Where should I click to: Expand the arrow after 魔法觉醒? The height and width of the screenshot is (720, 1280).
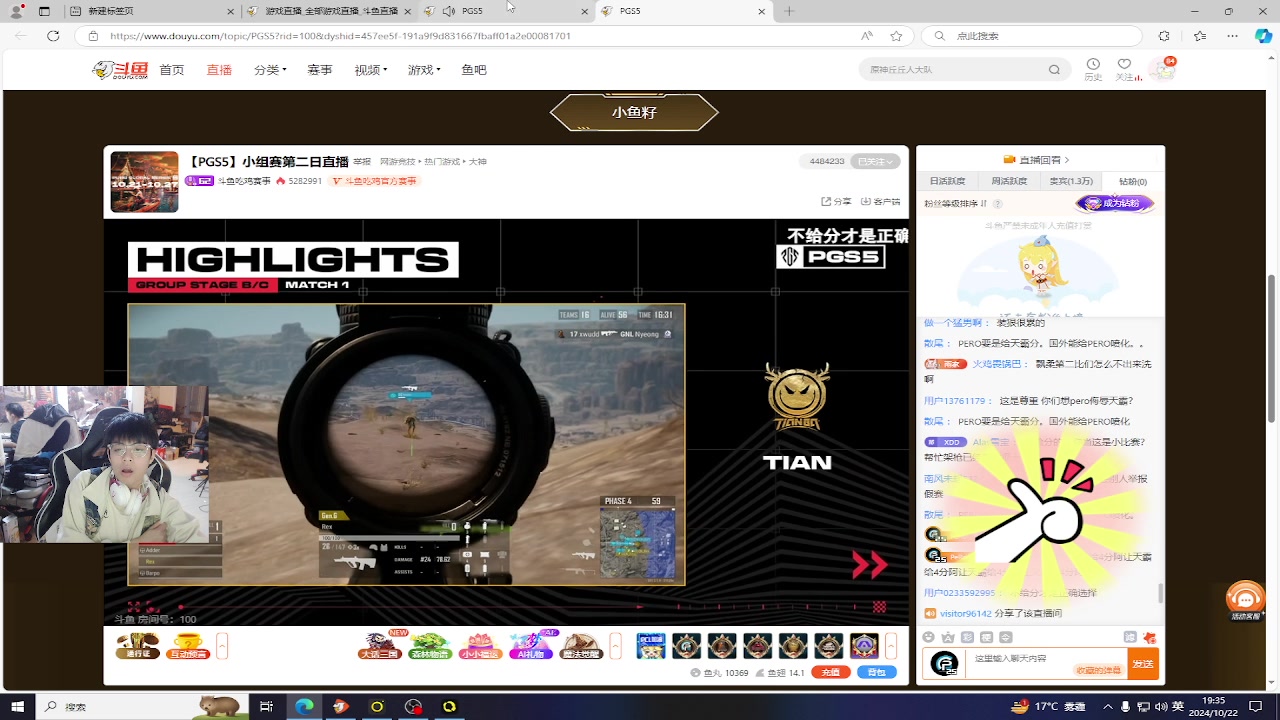(x=616, y=646)
